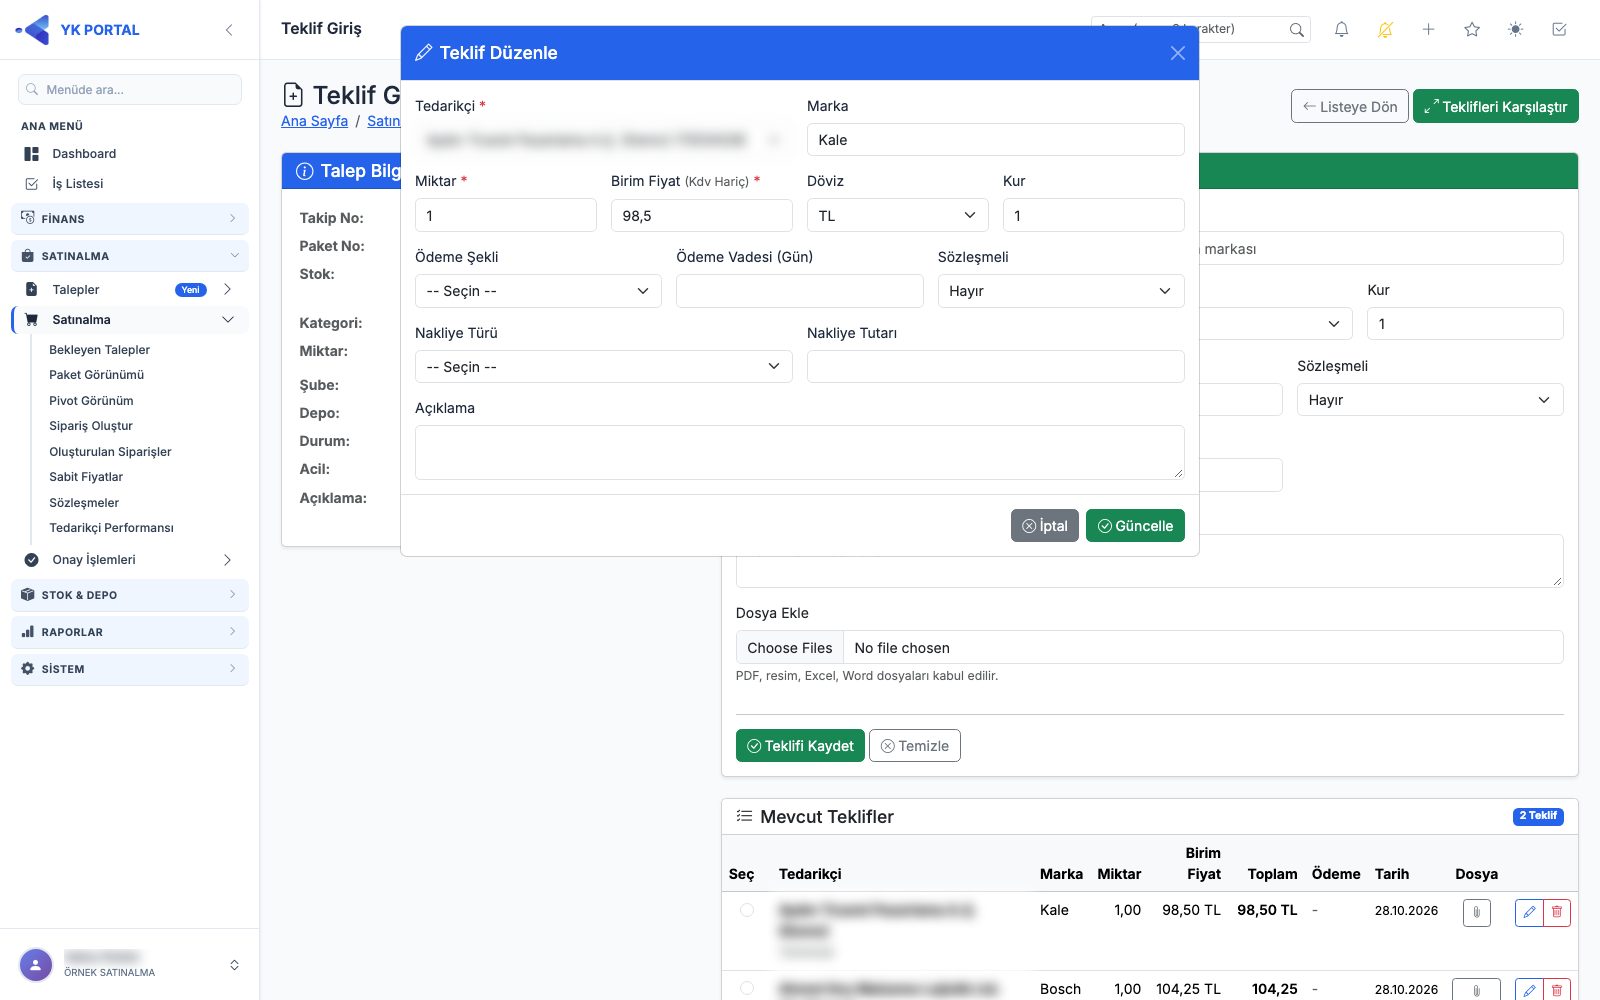Click the YK Portal logo icon
The image size is (1600, 1000).
[x=33, y=30]
